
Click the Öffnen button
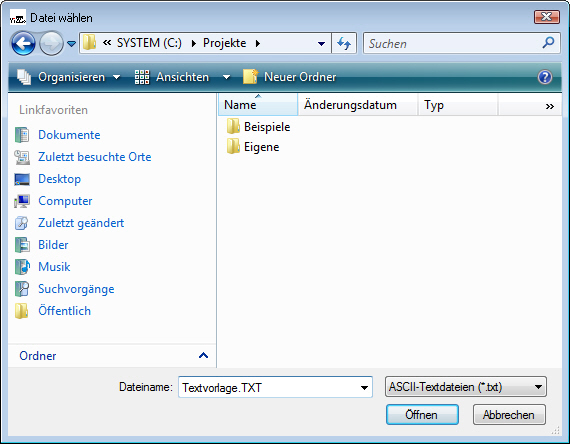tap(422, 415)
